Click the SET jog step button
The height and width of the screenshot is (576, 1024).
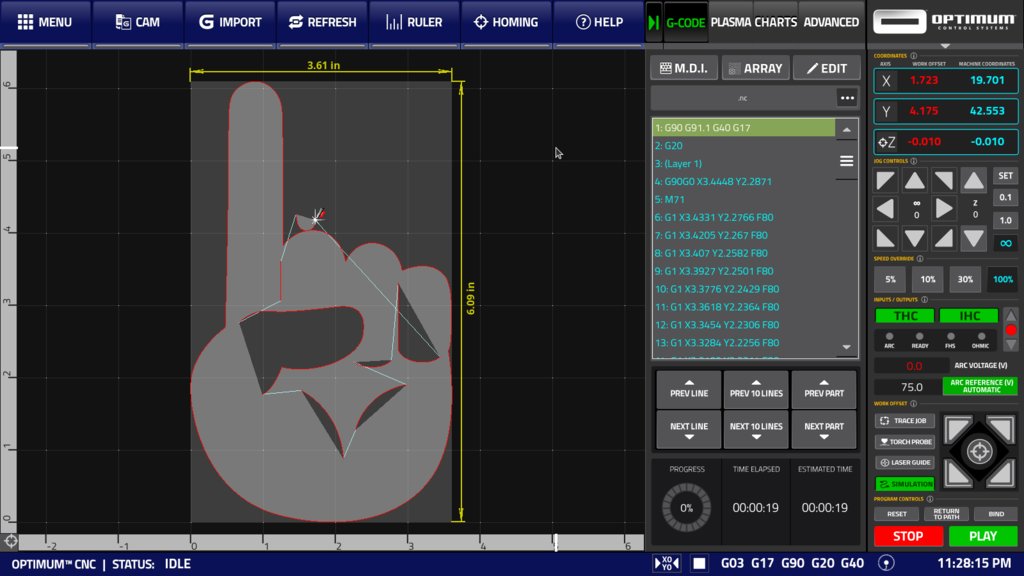[x=1005, y=176]
